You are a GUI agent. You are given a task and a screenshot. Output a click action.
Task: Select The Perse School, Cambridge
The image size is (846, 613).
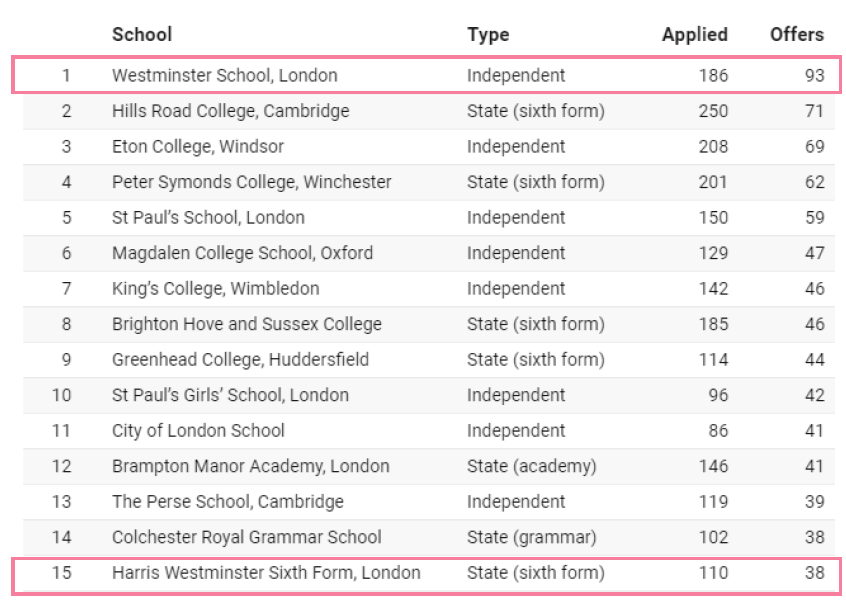click(x=227, y=501)
